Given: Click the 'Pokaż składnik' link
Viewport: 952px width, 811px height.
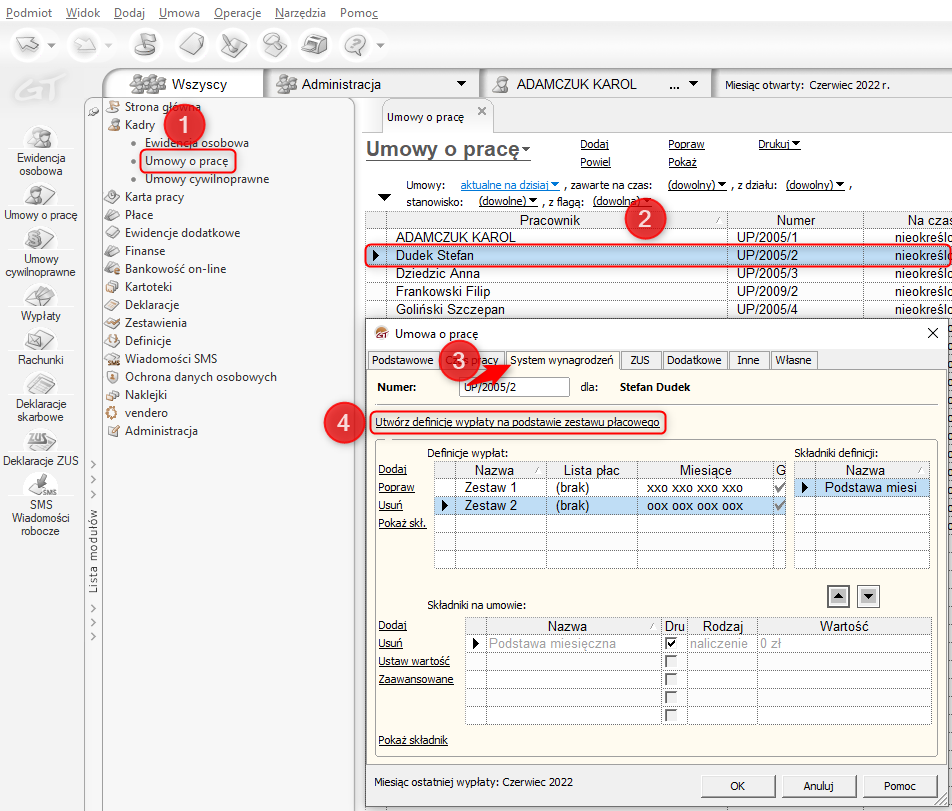Looking at the screenshot, I should (413, 741).
